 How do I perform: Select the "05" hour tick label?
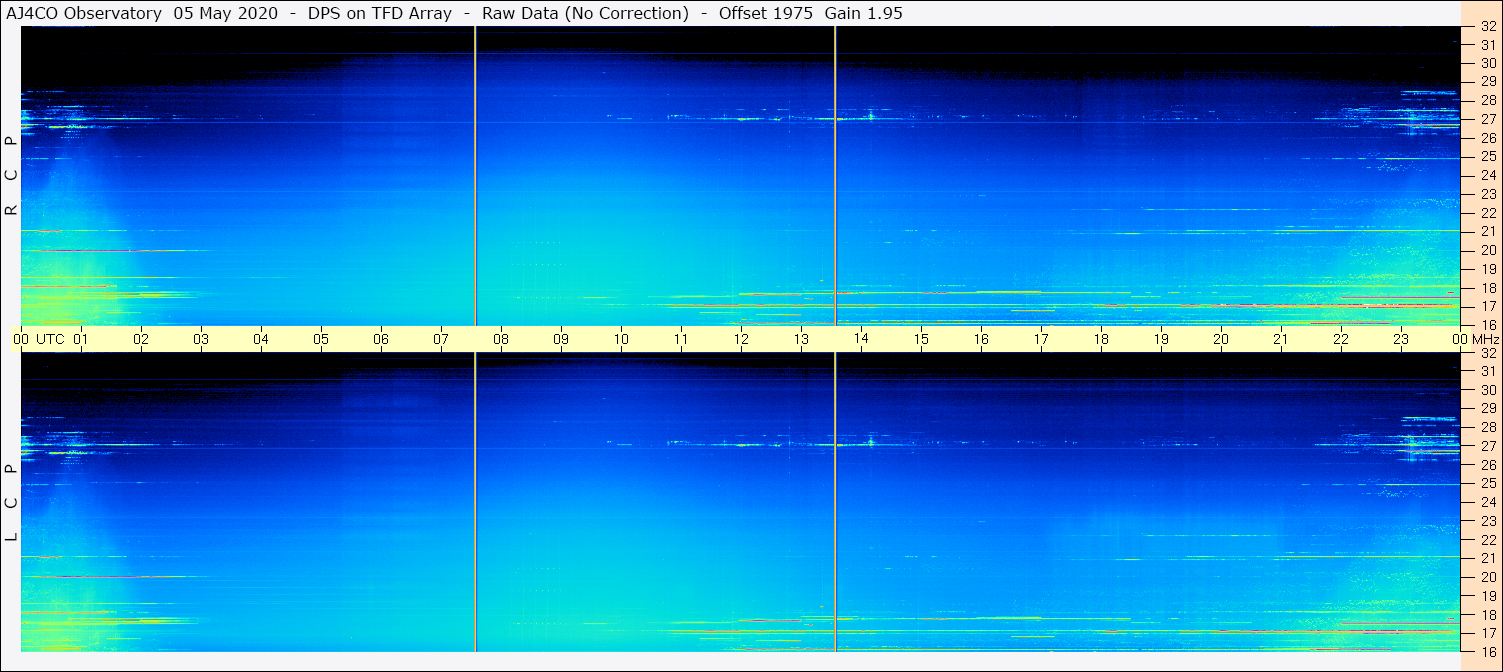click(321, 339)
